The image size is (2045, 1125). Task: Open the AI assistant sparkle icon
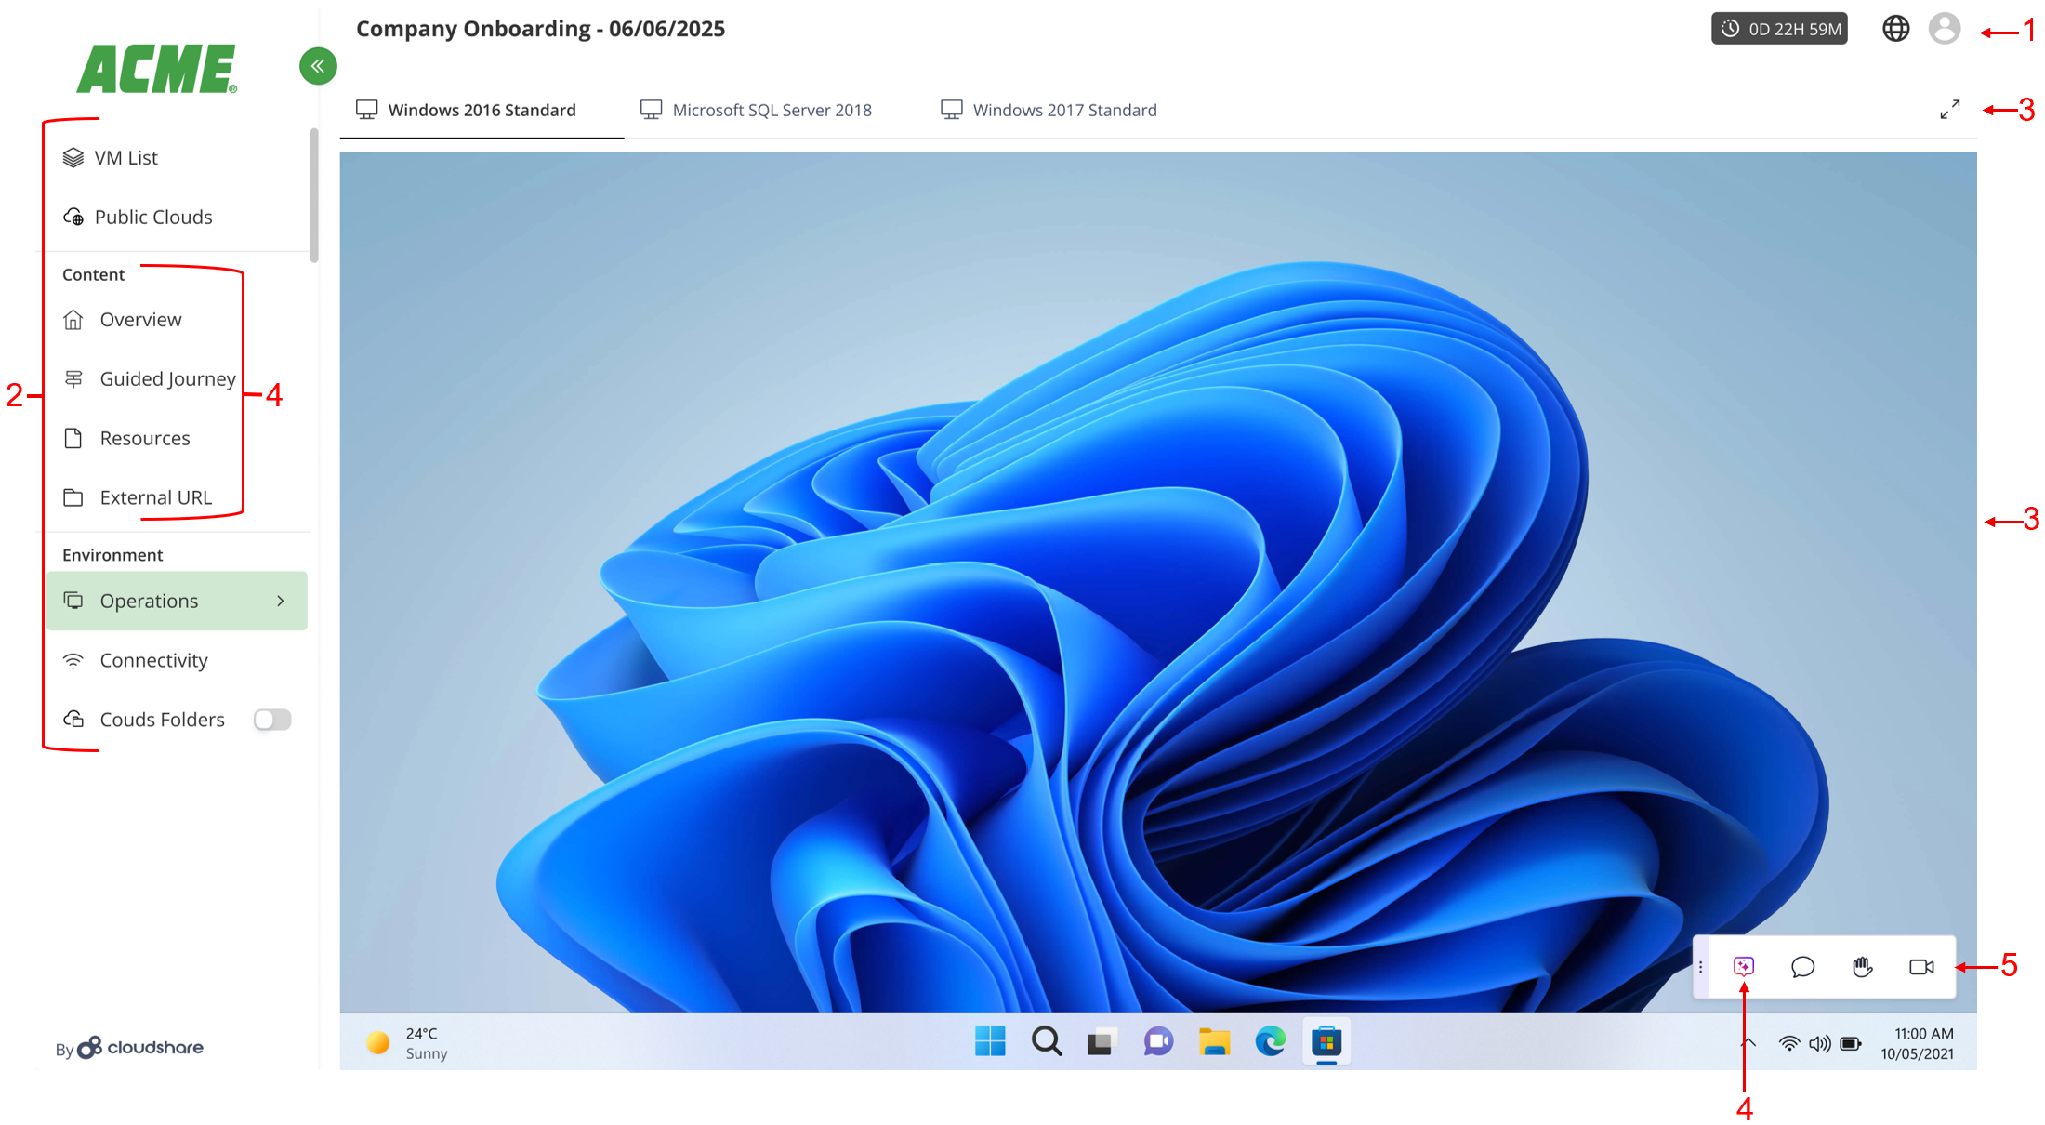point(1743,966)
